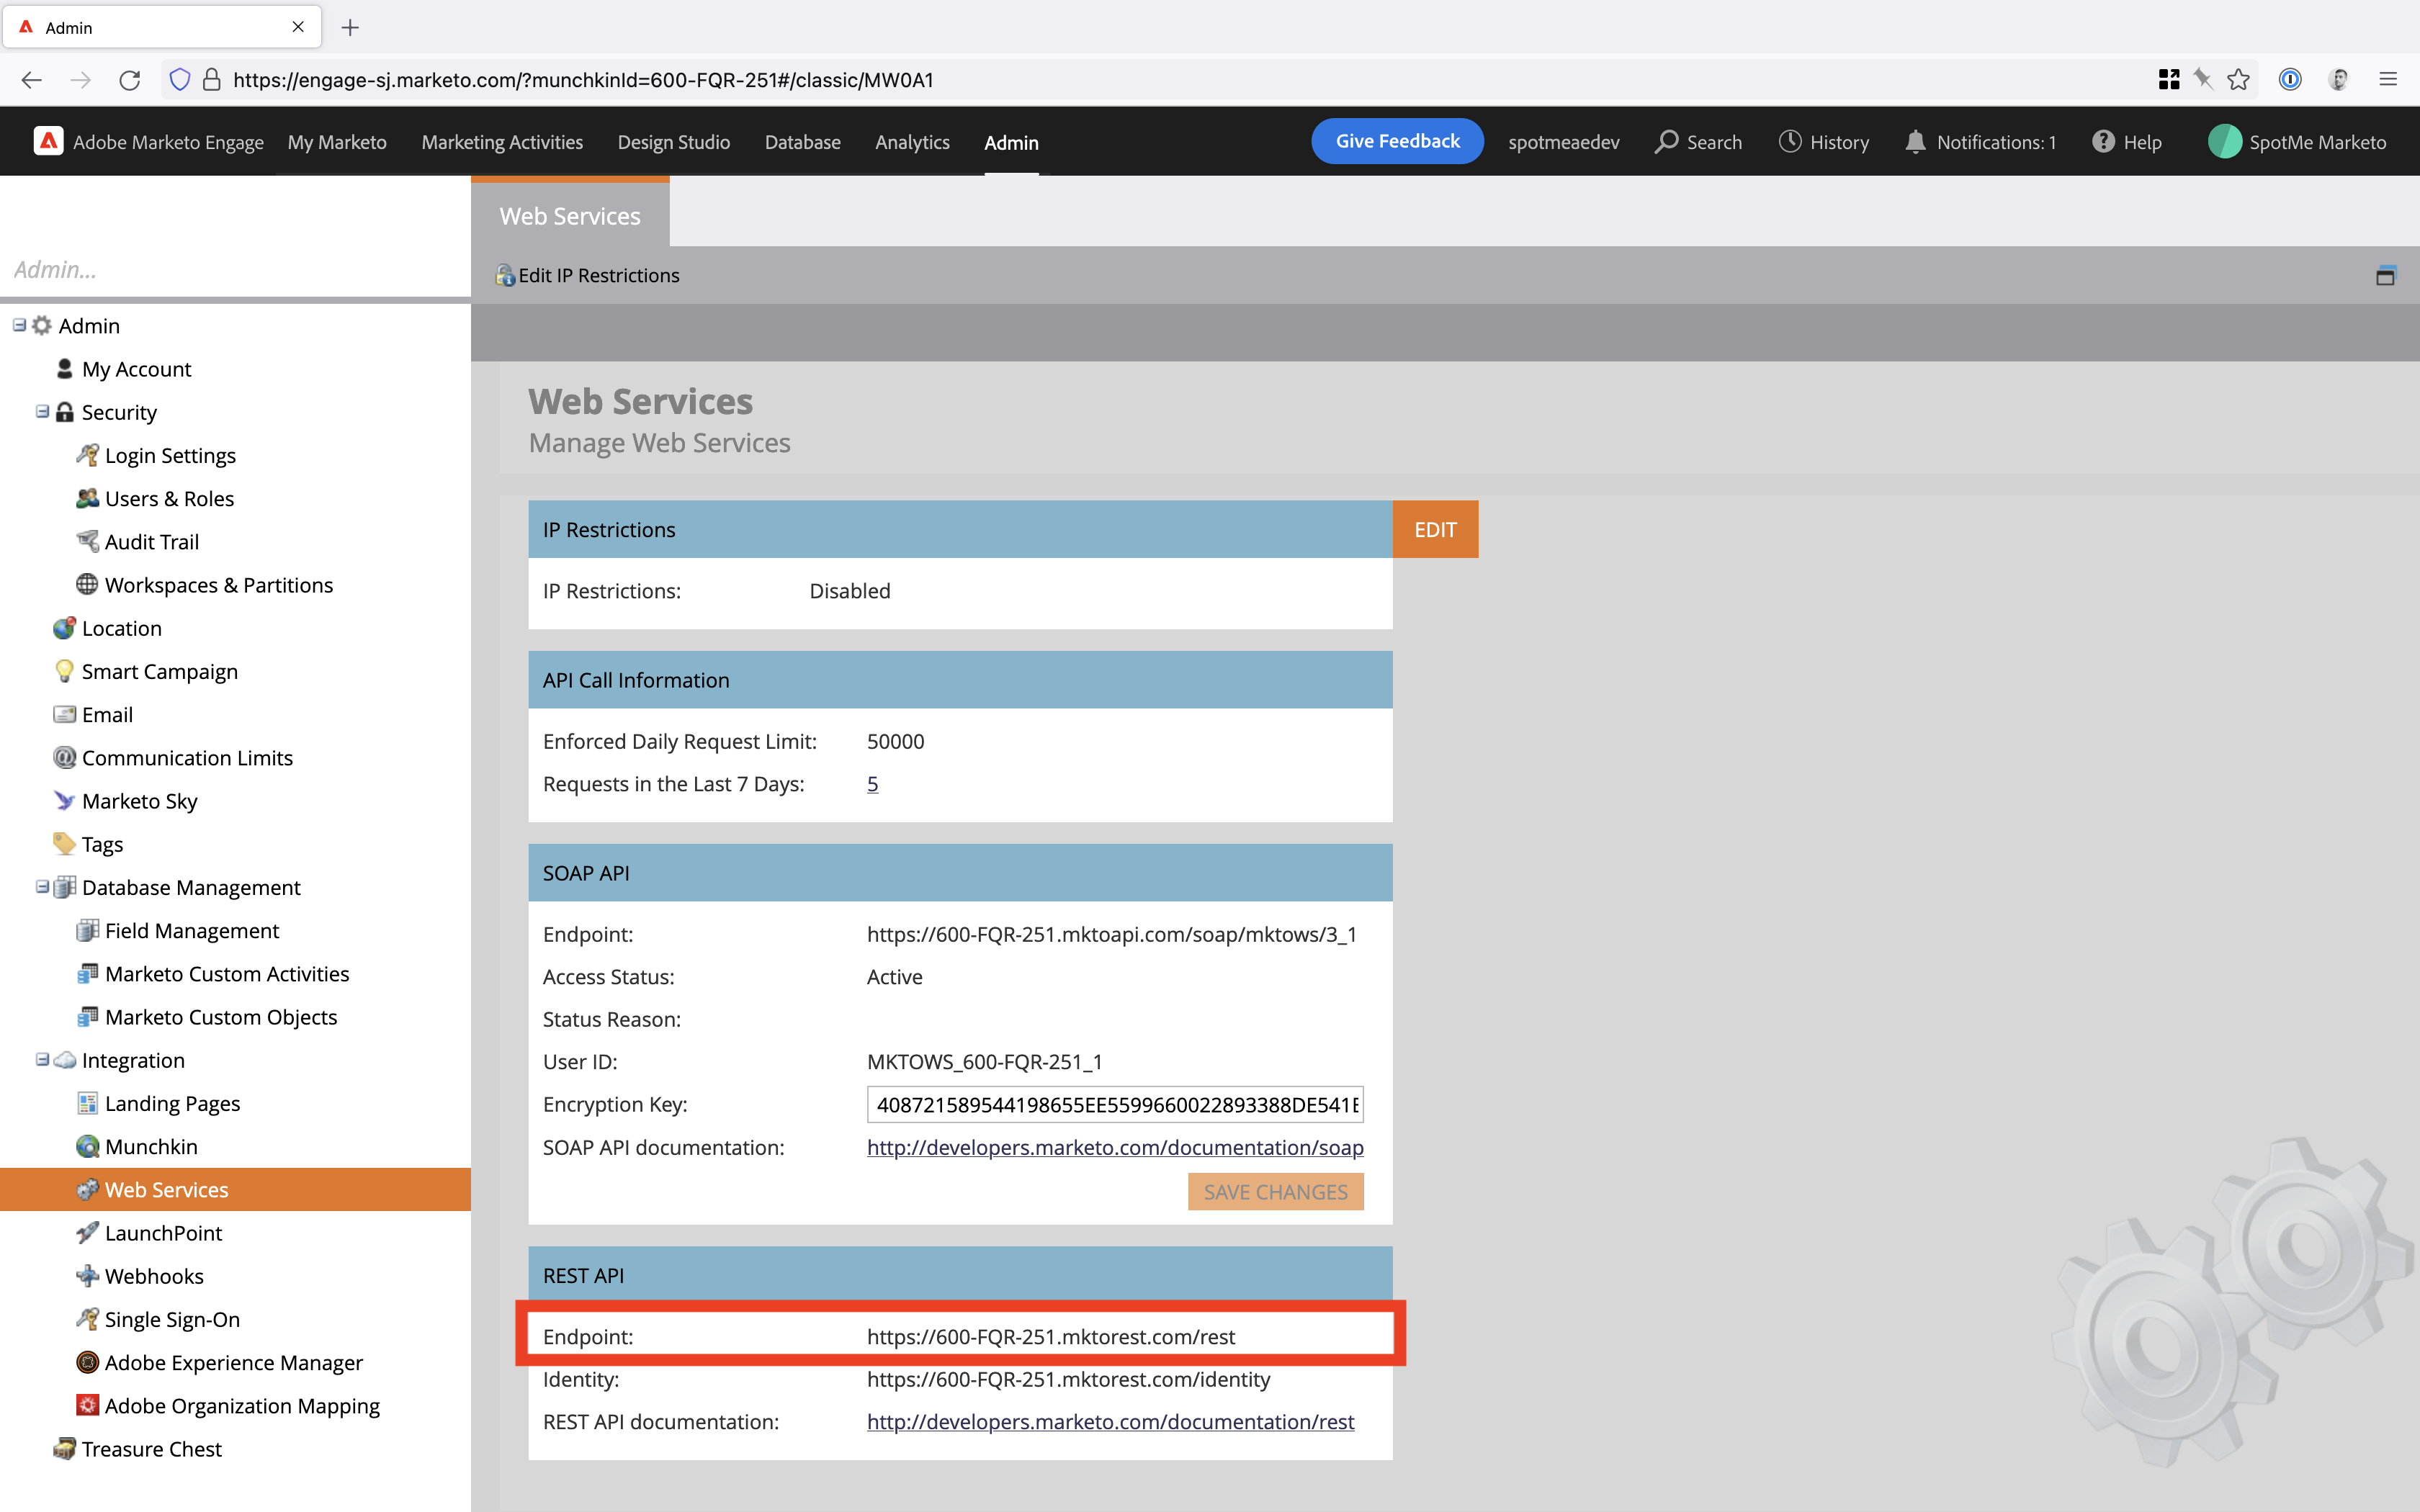Select Field Management in the tree
2420x1512 pixels.
(x=192, y=930)
